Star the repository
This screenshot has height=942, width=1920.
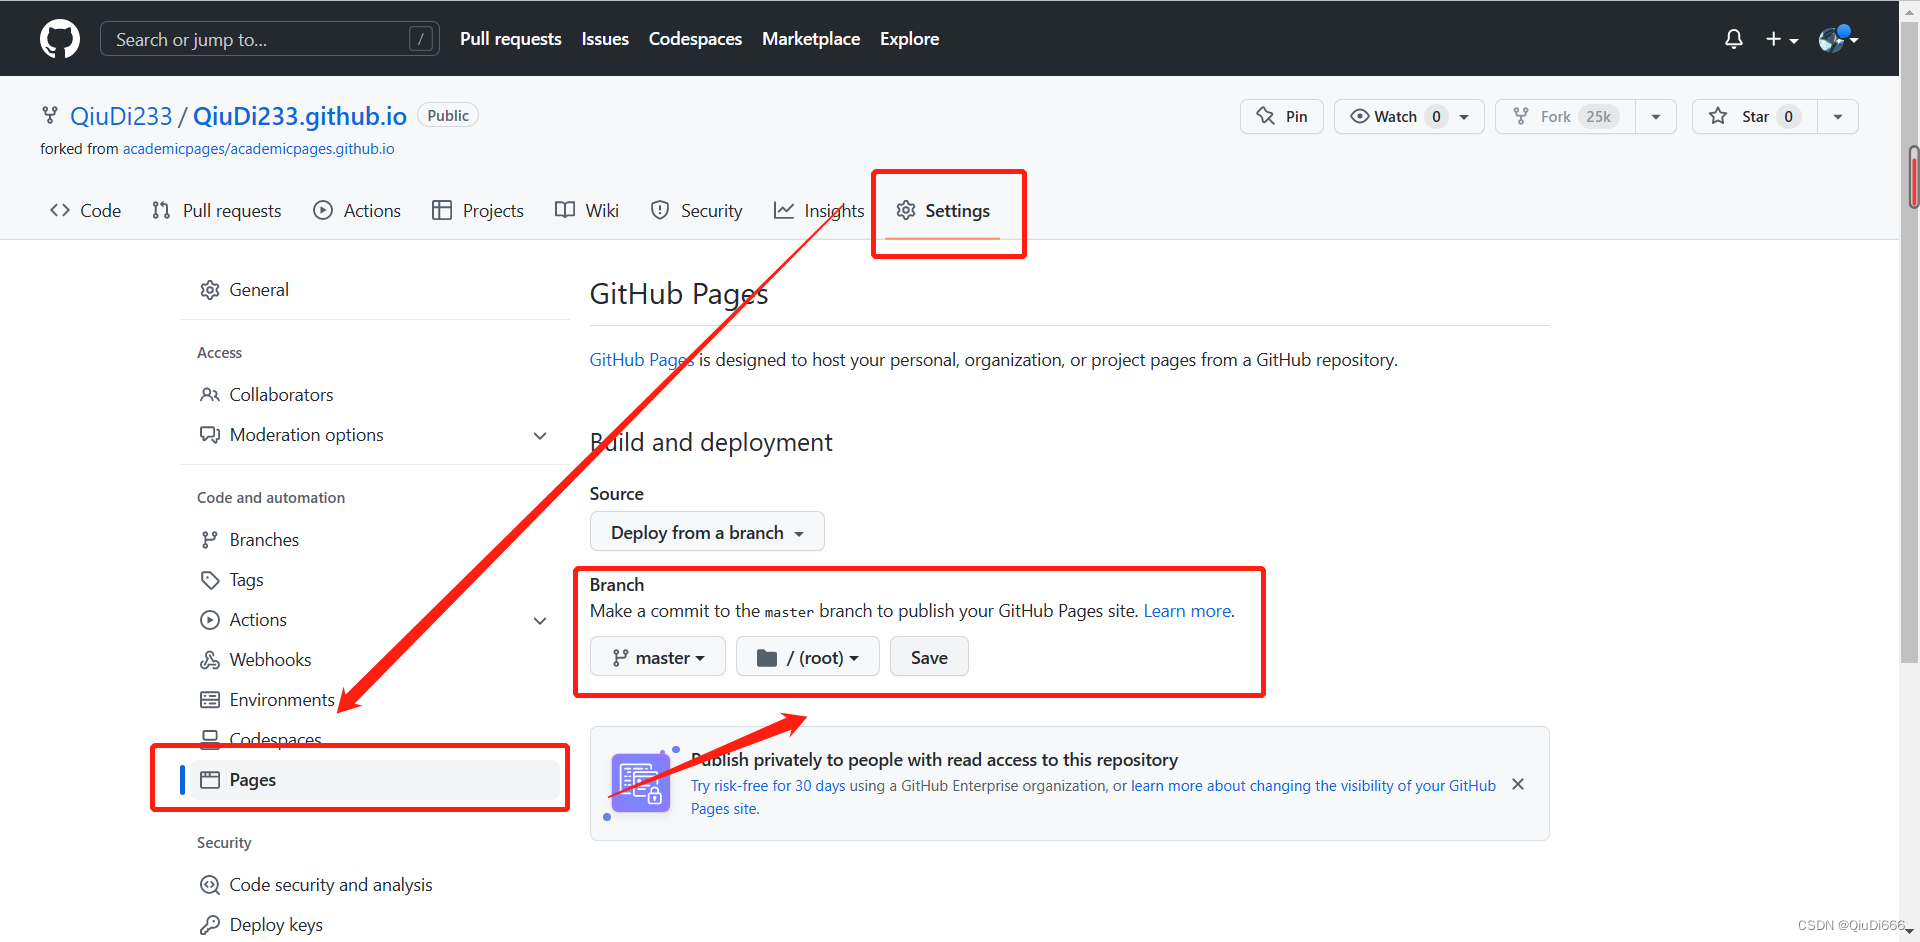point(1754,116)
